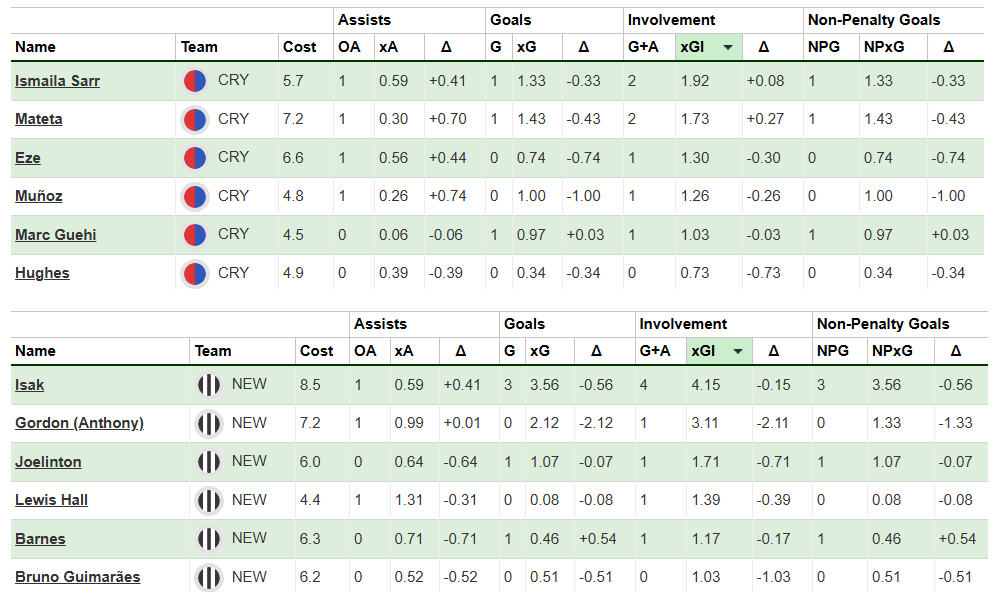This screenshot has width=997, height=605.
Task: Open the Ismaila Sarr player link
Action: tap(57, 81)
